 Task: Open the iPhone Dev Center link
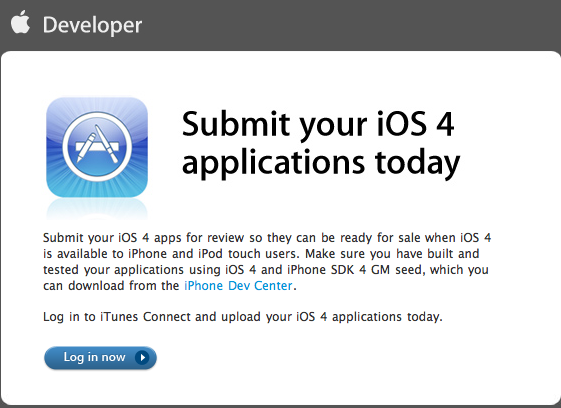click(238, 286)
